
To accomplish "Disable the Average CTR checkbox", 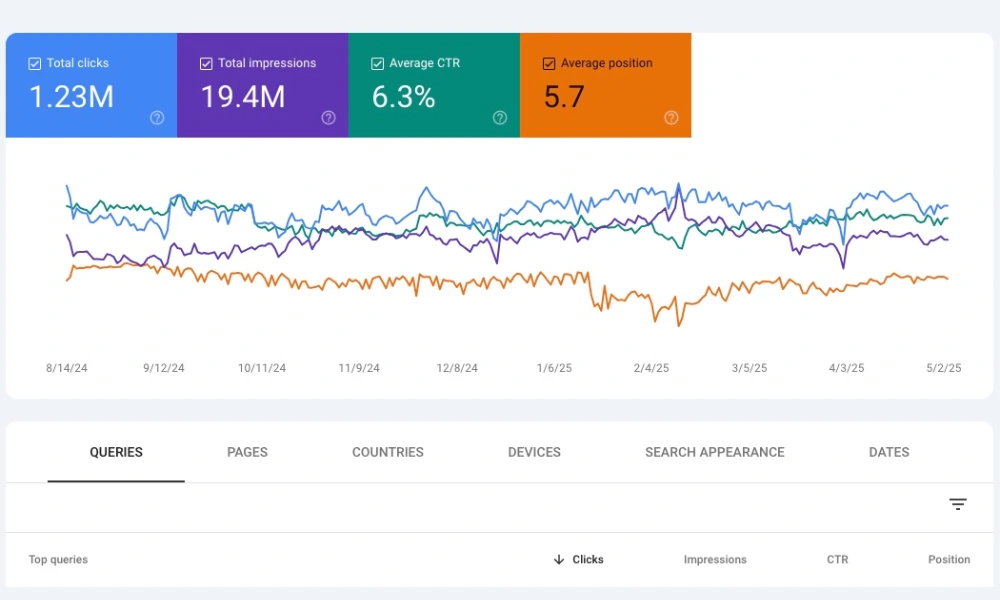I will [x=378, y=64].
